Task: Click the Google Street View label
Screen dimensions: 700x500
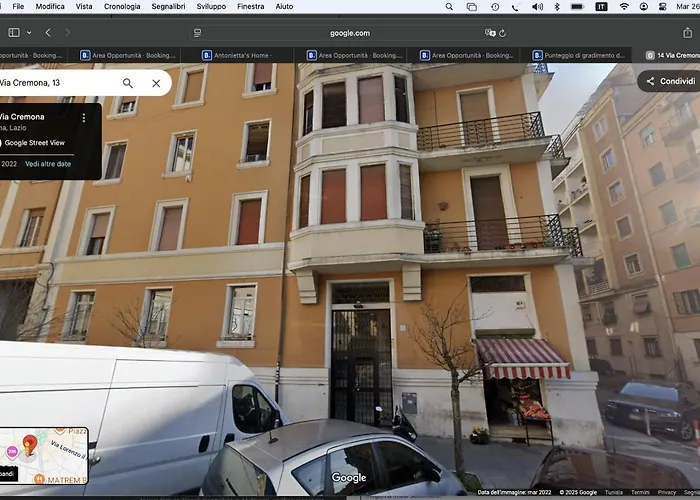Action: (35, 143)
